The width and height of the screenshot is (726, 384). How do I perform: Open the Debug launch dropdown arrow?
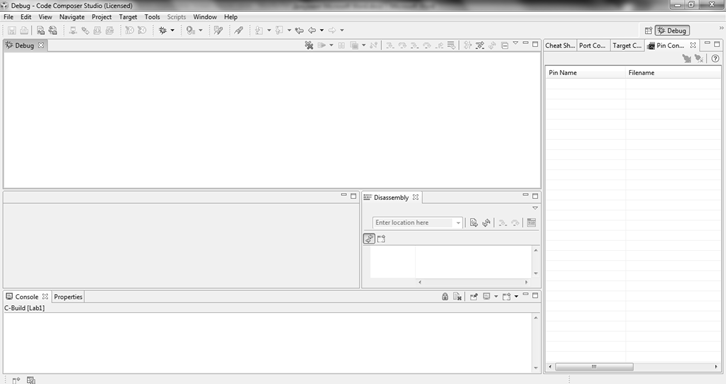172,31
